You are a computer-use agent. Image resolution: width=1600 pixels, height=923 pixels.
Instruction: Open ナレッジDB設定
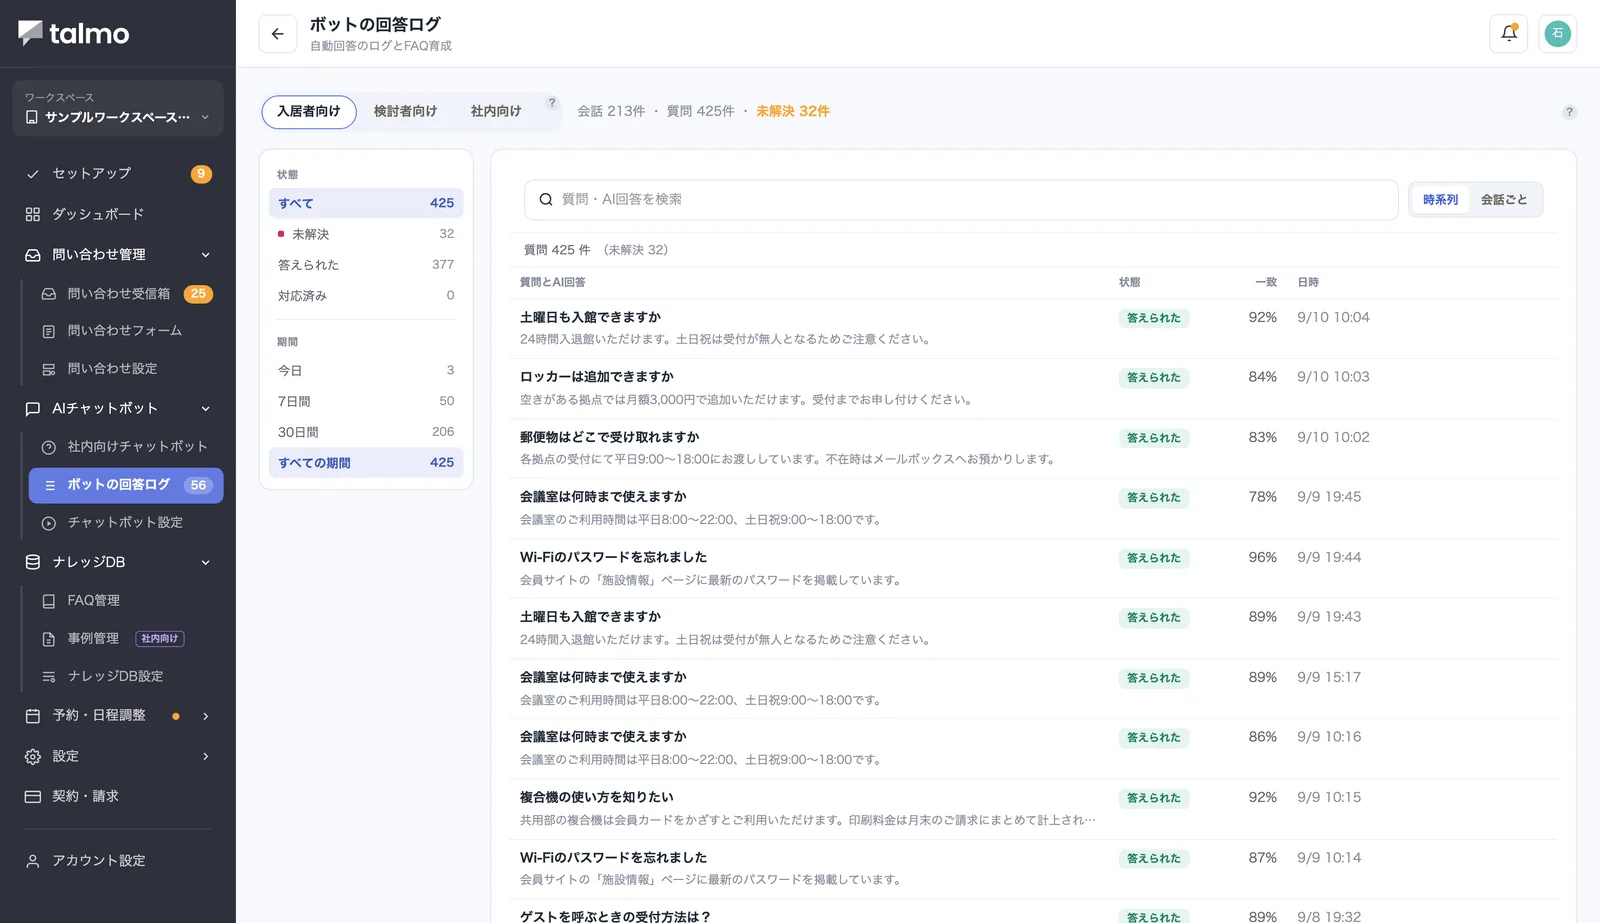point(126,677)
